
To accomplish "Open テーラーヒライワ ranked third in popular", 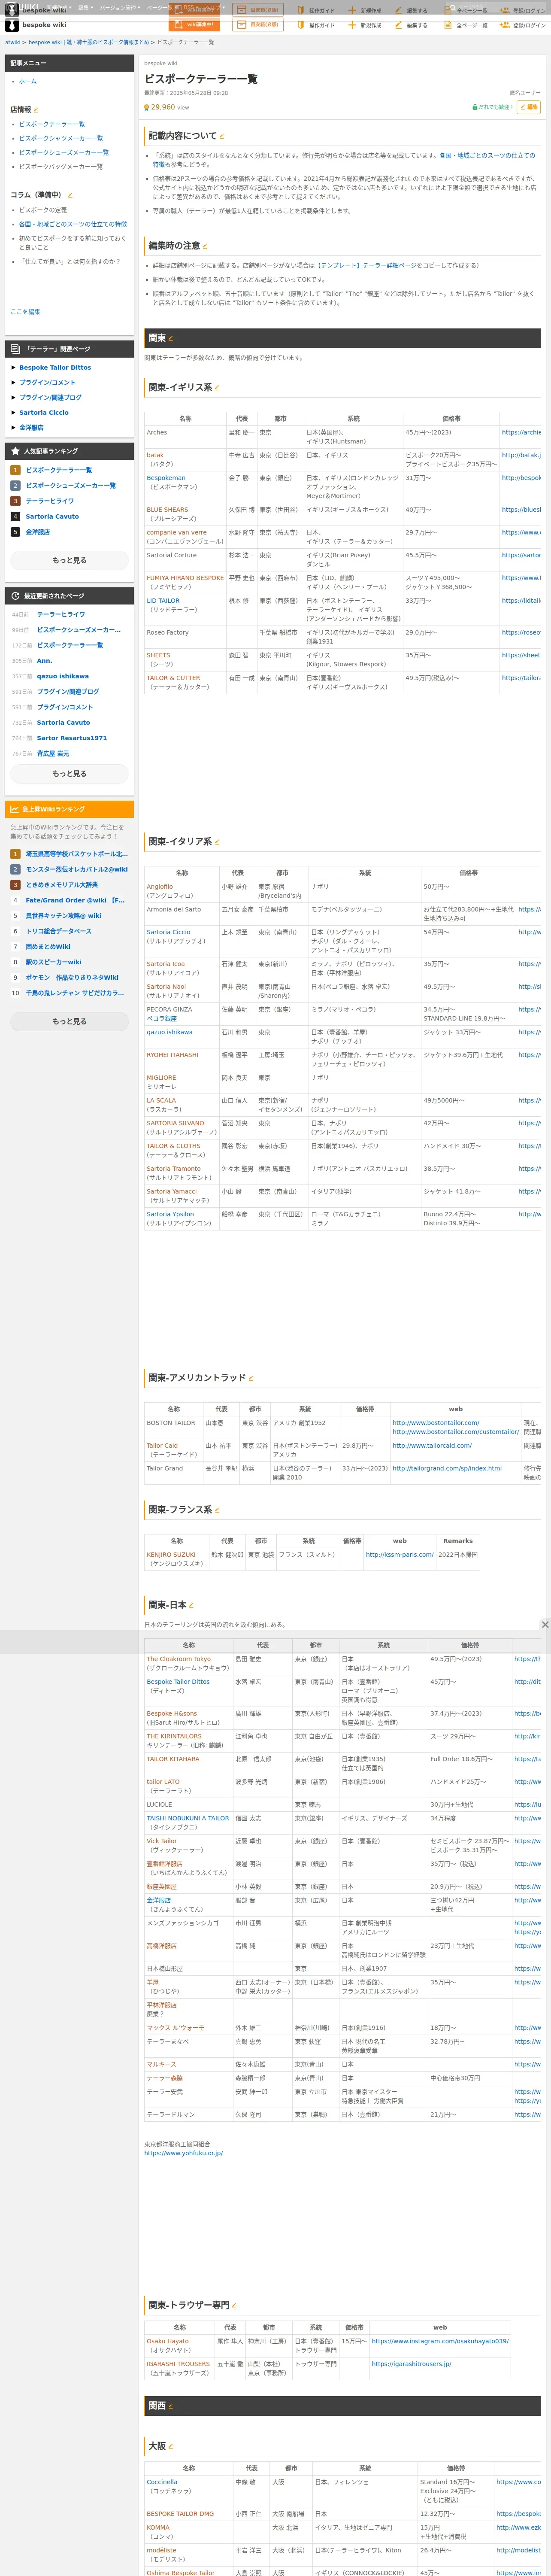I will click(x=50, y=501).
